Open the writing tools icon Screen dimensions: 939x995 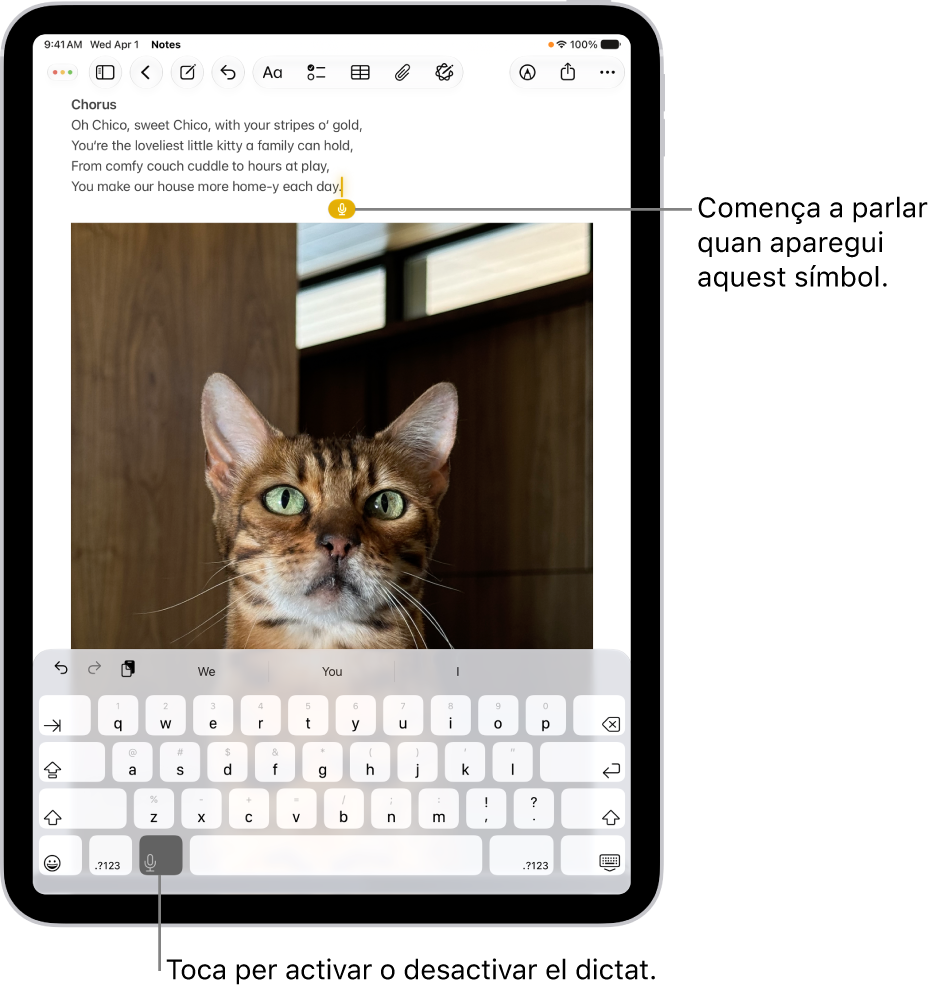click(444, 73)
